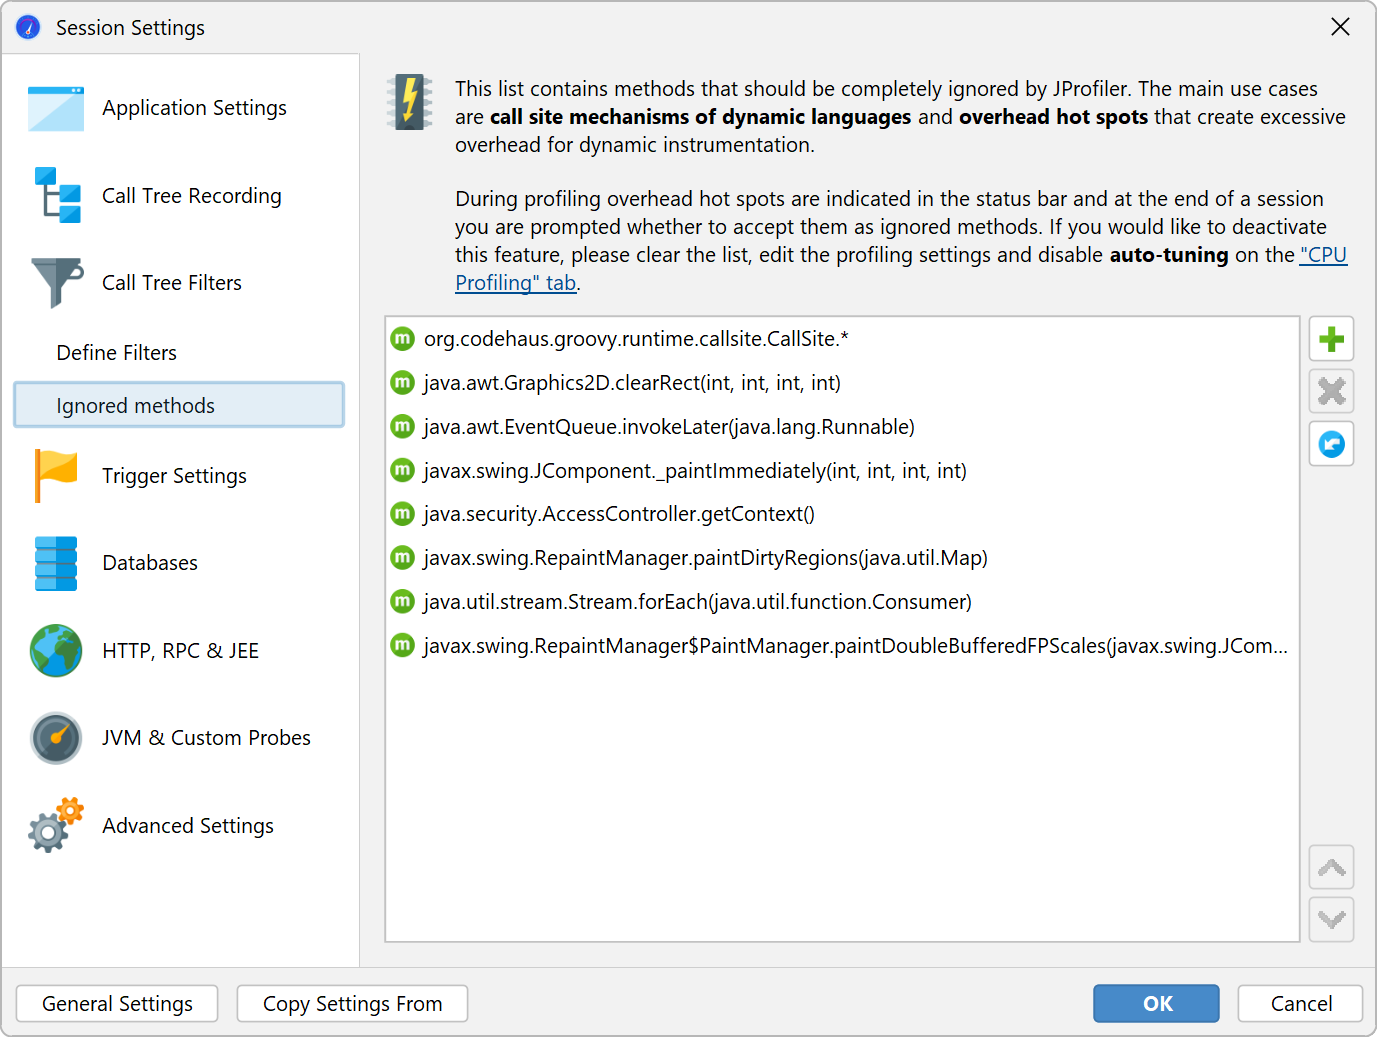Follow the "CPU Profiling" tab link
Screen dimensions: 1377x1037
1323,255
